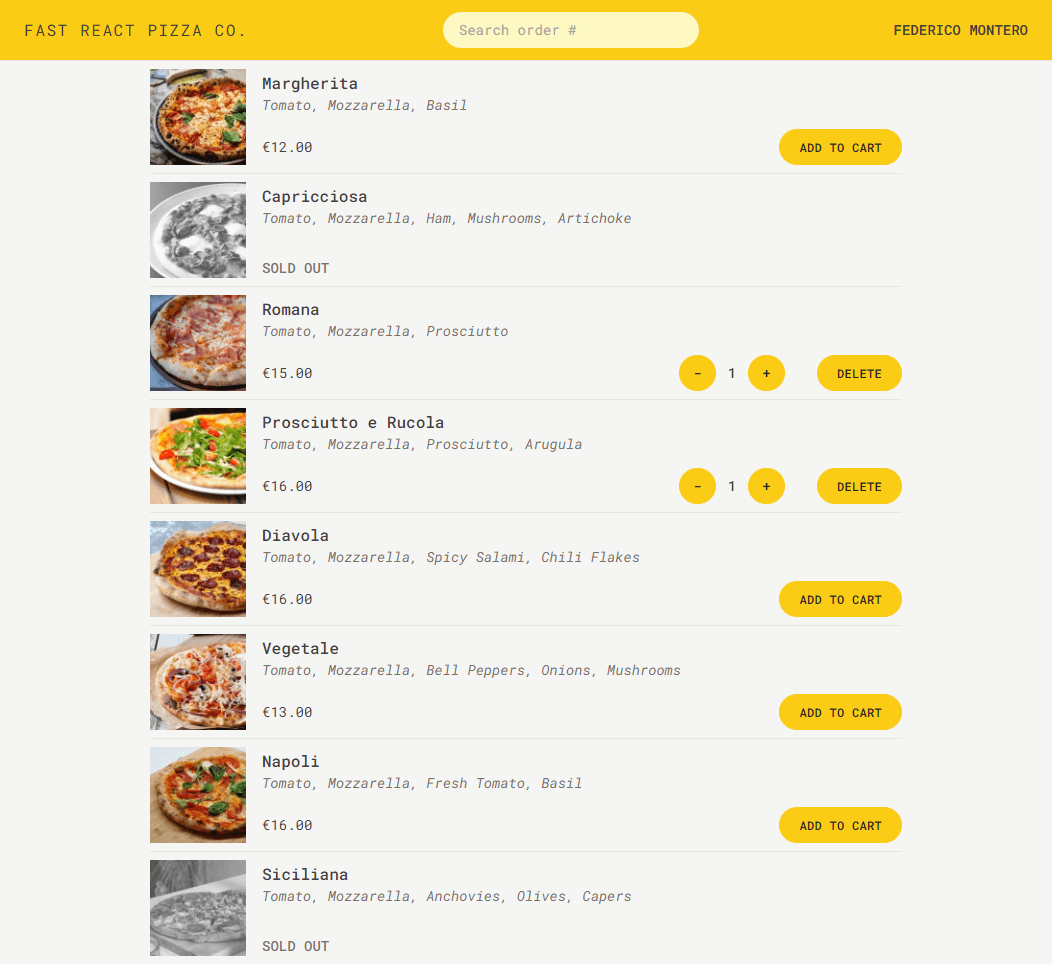
Task: Decrease Prosciutto e Rucola quantity
Action: point(697,486)
